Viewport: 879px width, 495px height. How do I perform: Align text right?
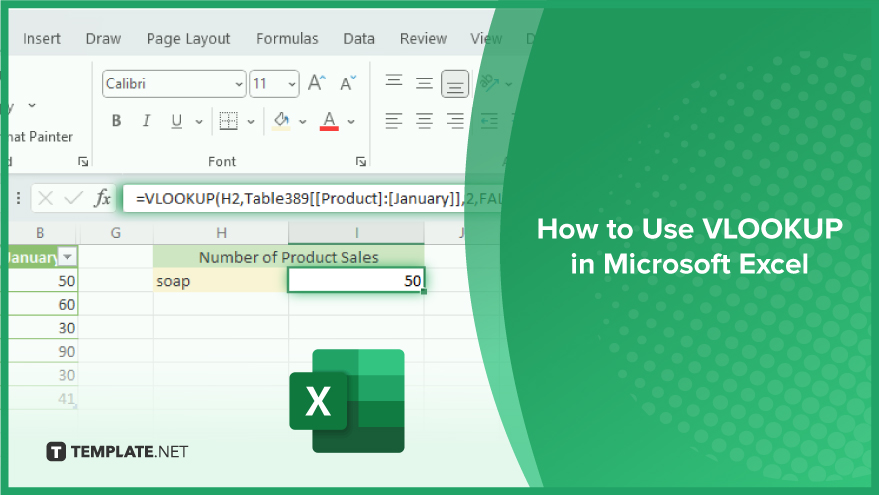click(455, 121)
